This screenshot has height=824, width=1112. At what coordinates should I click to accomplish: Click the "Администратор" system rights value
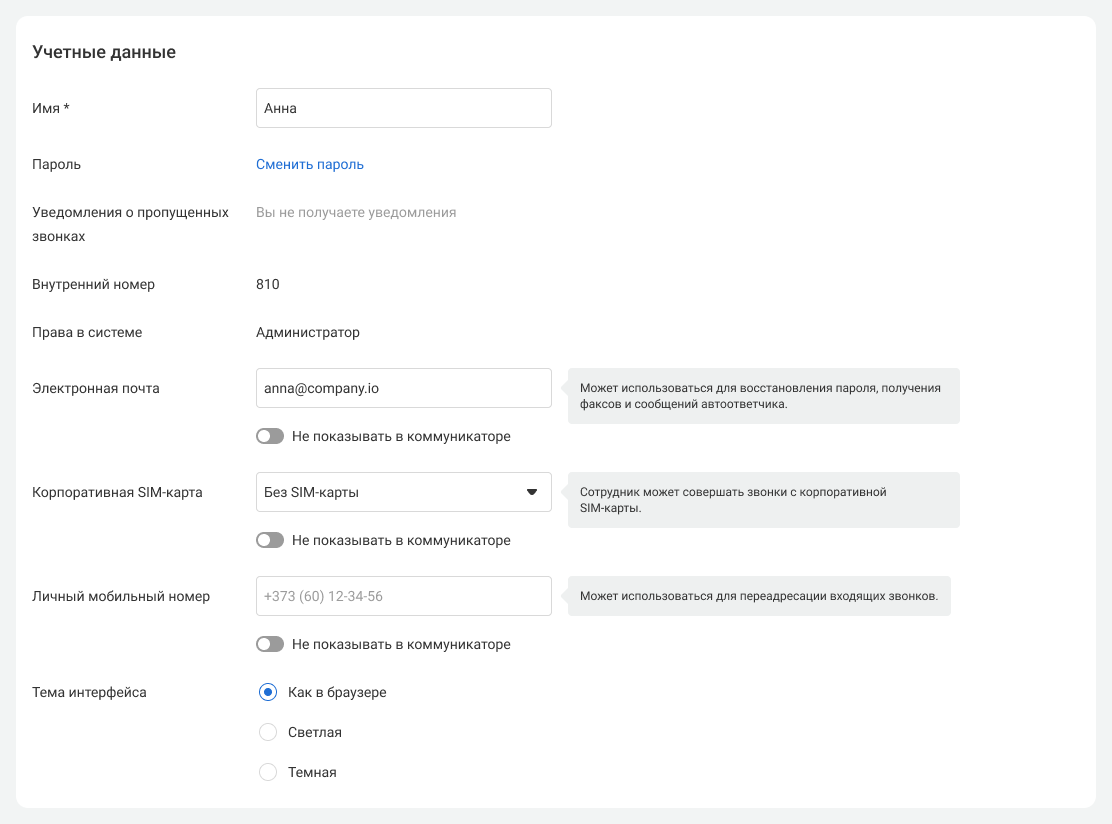tap(308, 333)
